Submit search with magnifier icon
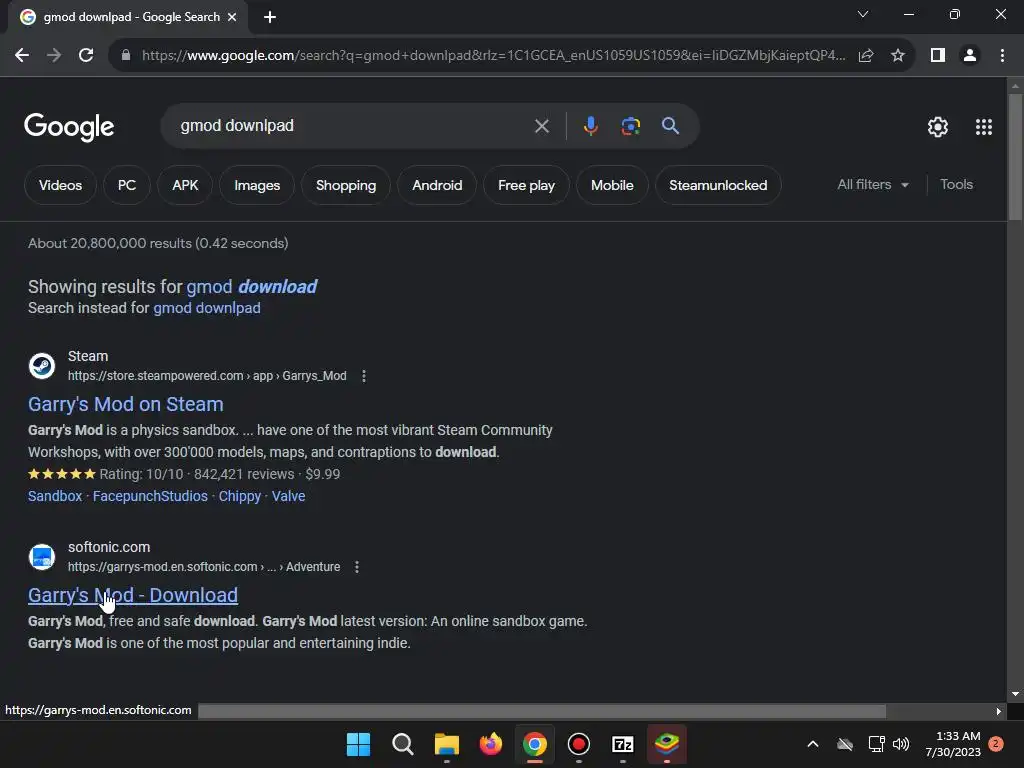This screenshot has height=768, width=1024. [670, 126]
